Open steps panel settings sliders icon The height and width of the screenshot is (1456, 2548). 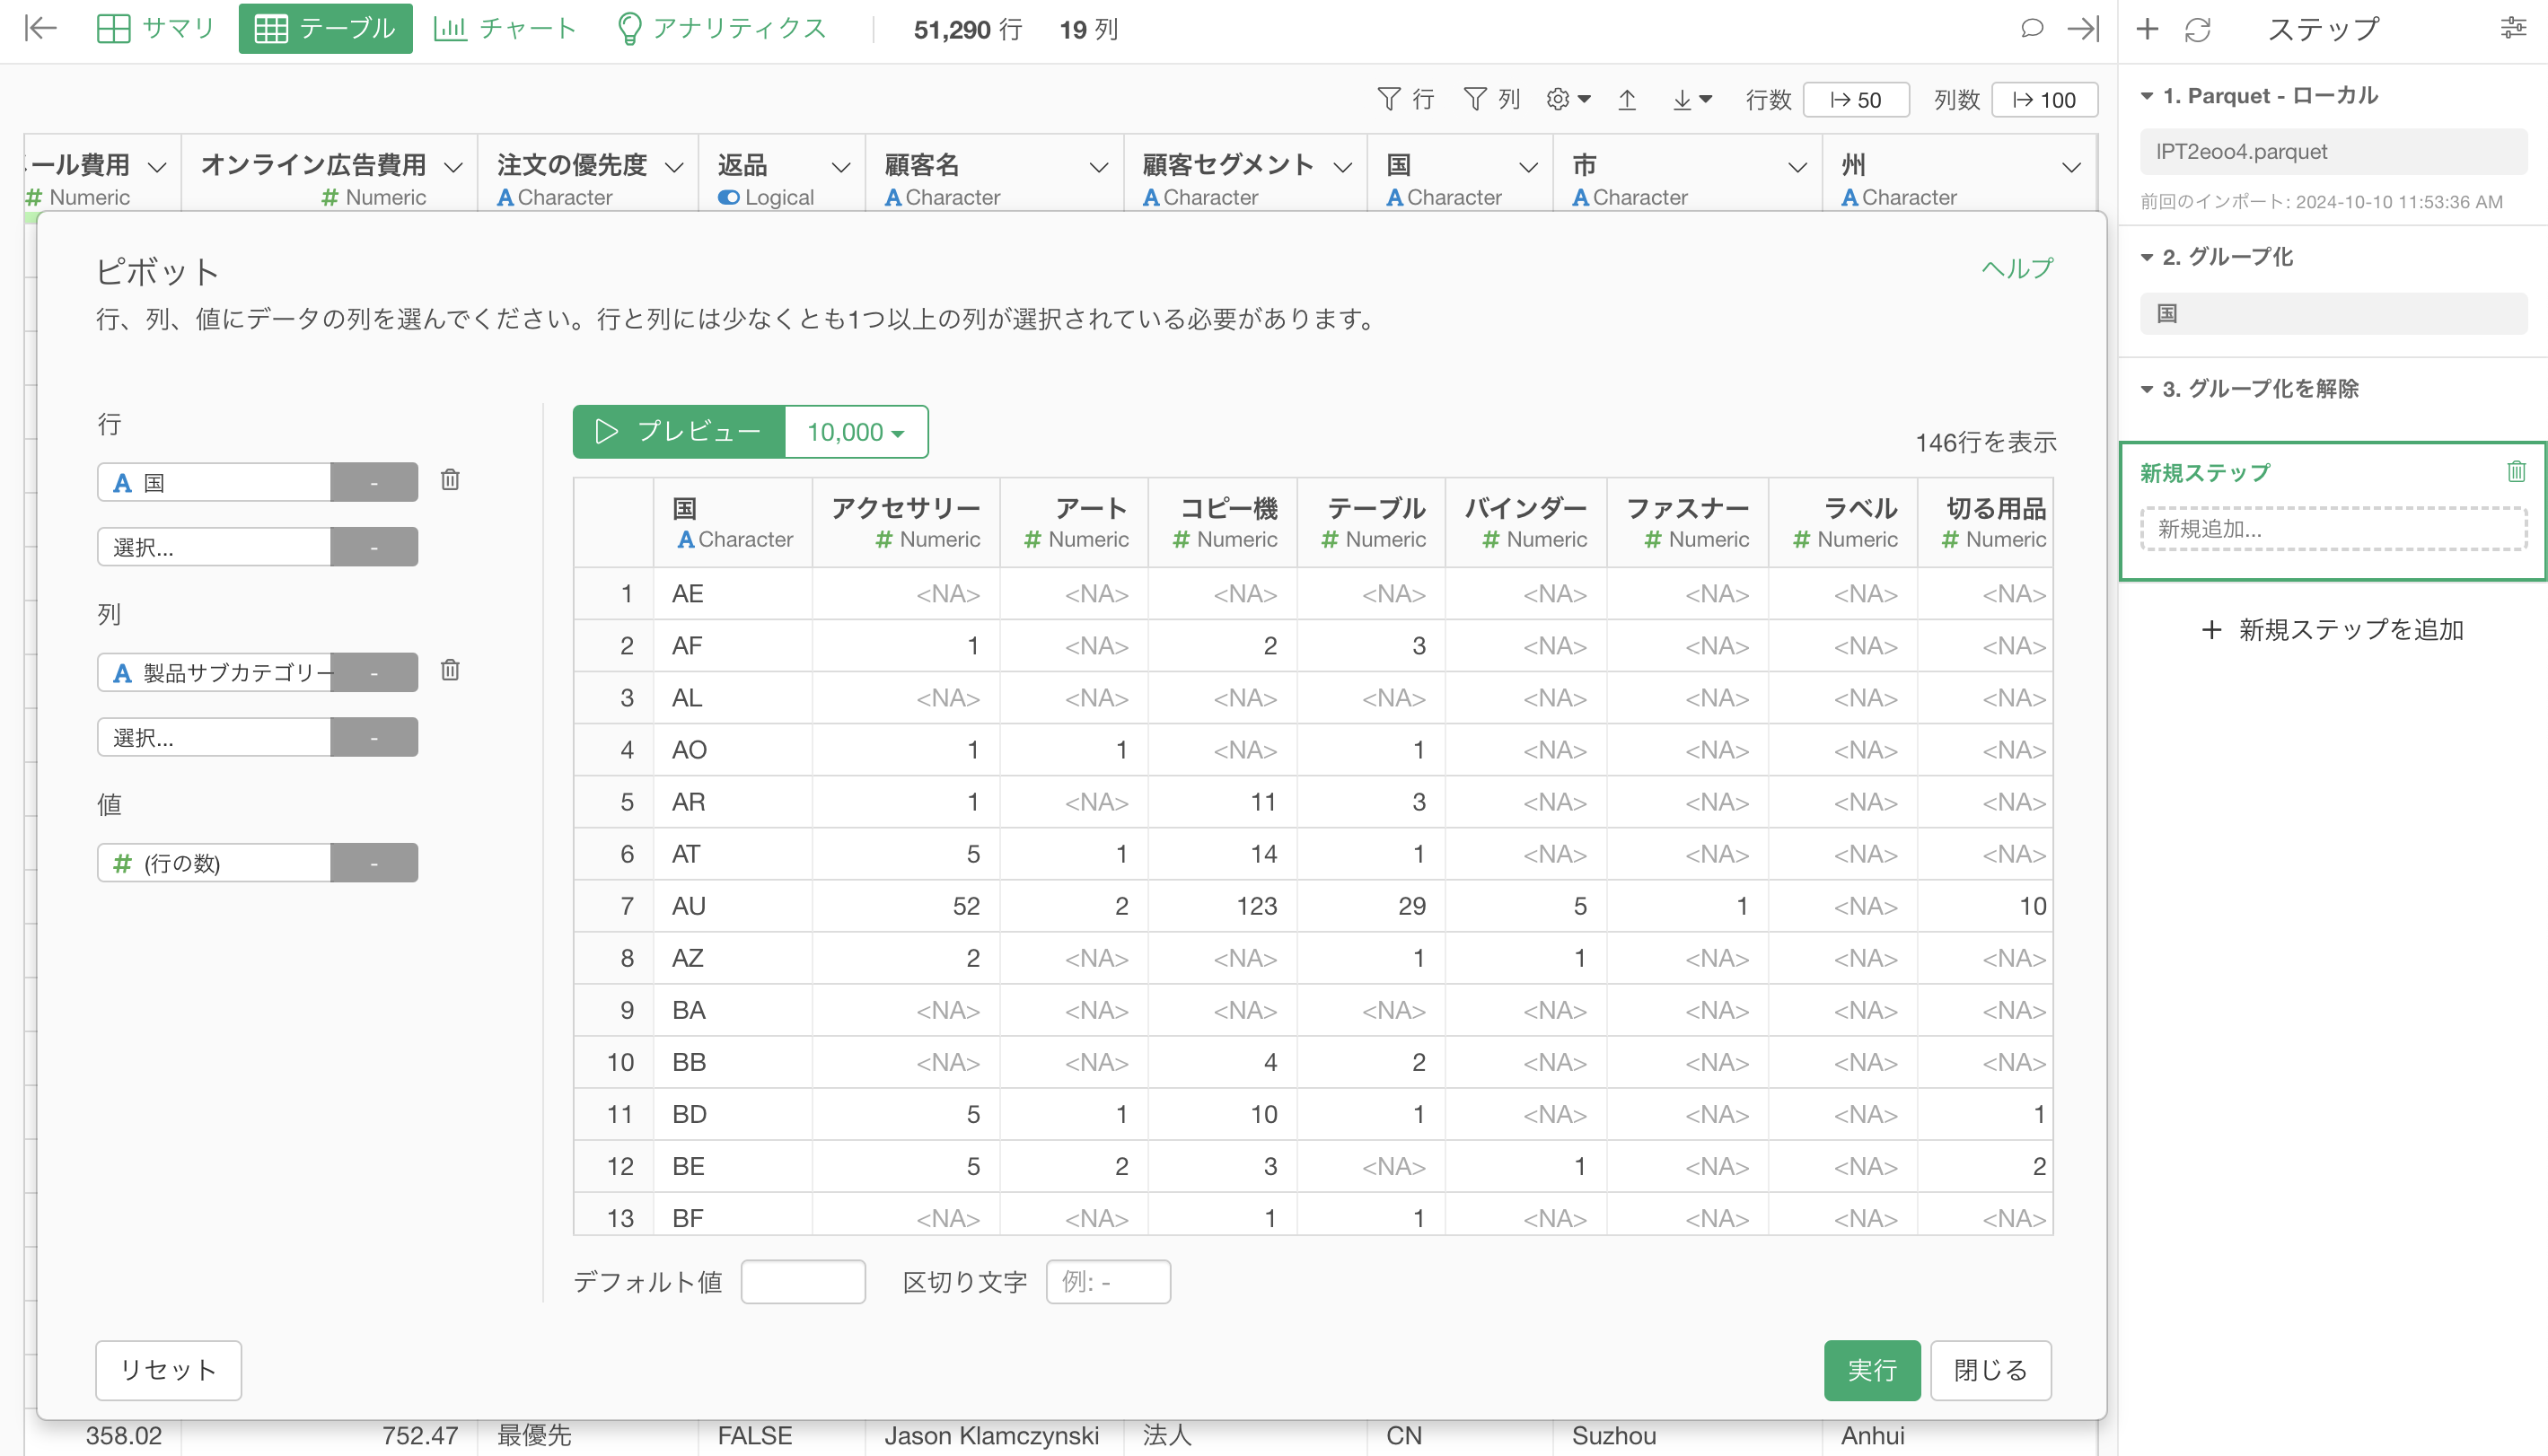[x=2513, y=29]
